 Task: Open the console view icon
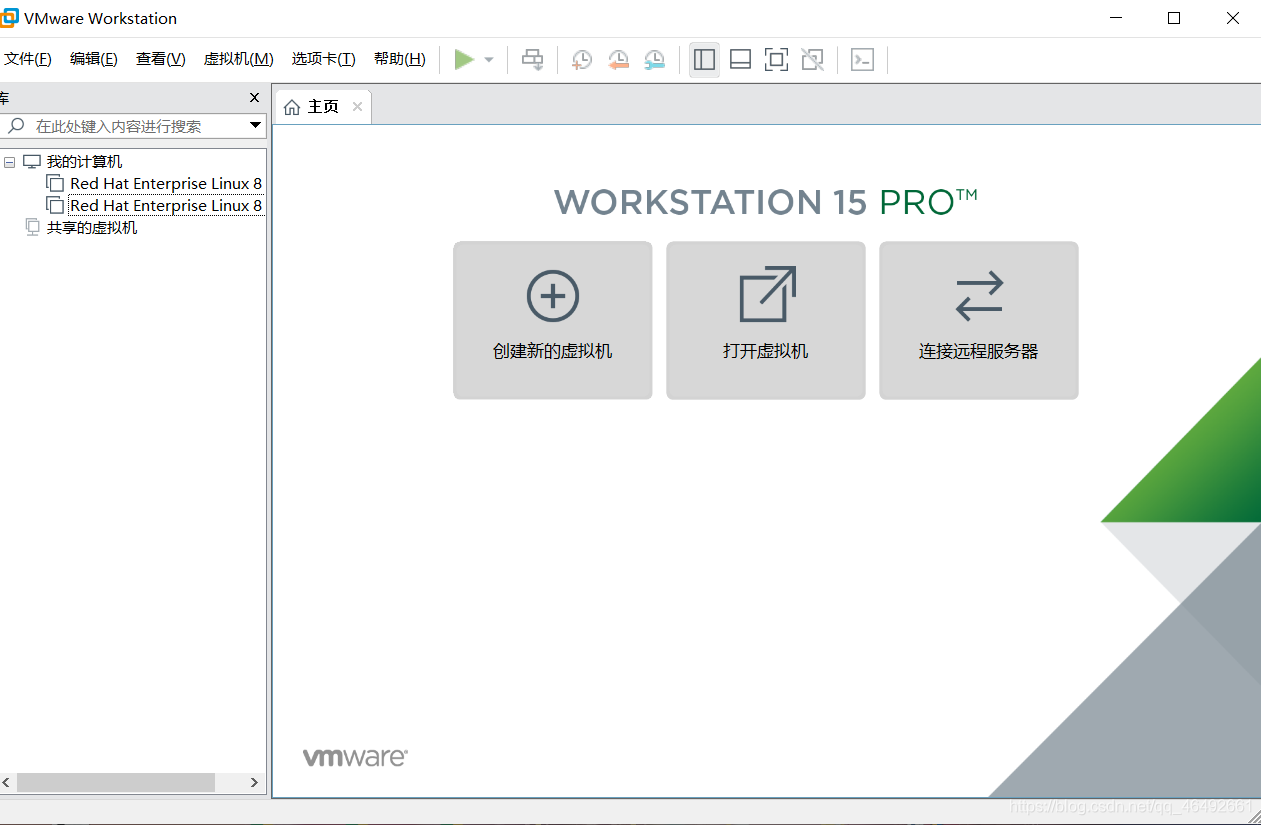pyautogui.click(x=862, y=60)
